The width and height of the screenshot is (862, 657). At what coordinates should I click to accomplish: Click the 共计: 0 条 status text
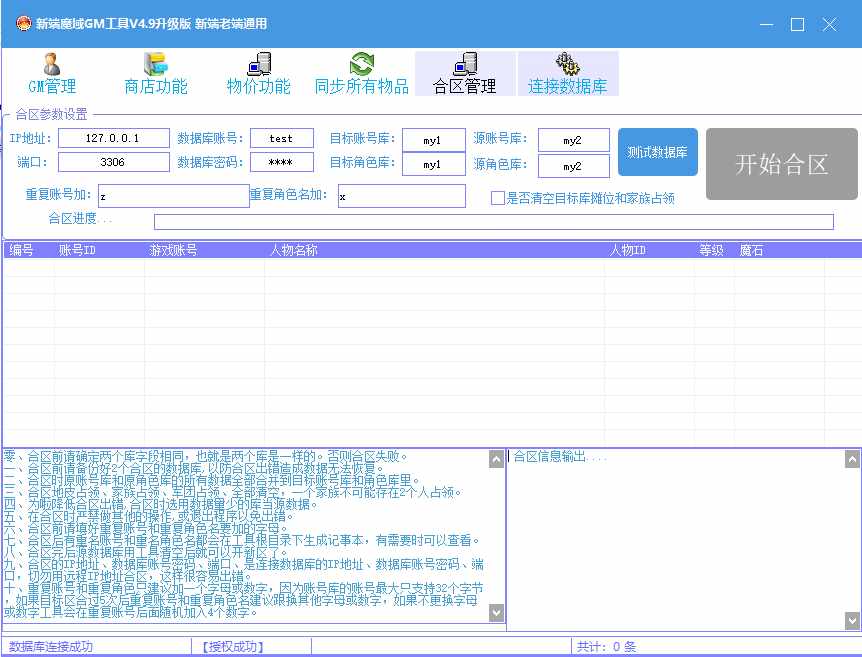tap(606, 647)
